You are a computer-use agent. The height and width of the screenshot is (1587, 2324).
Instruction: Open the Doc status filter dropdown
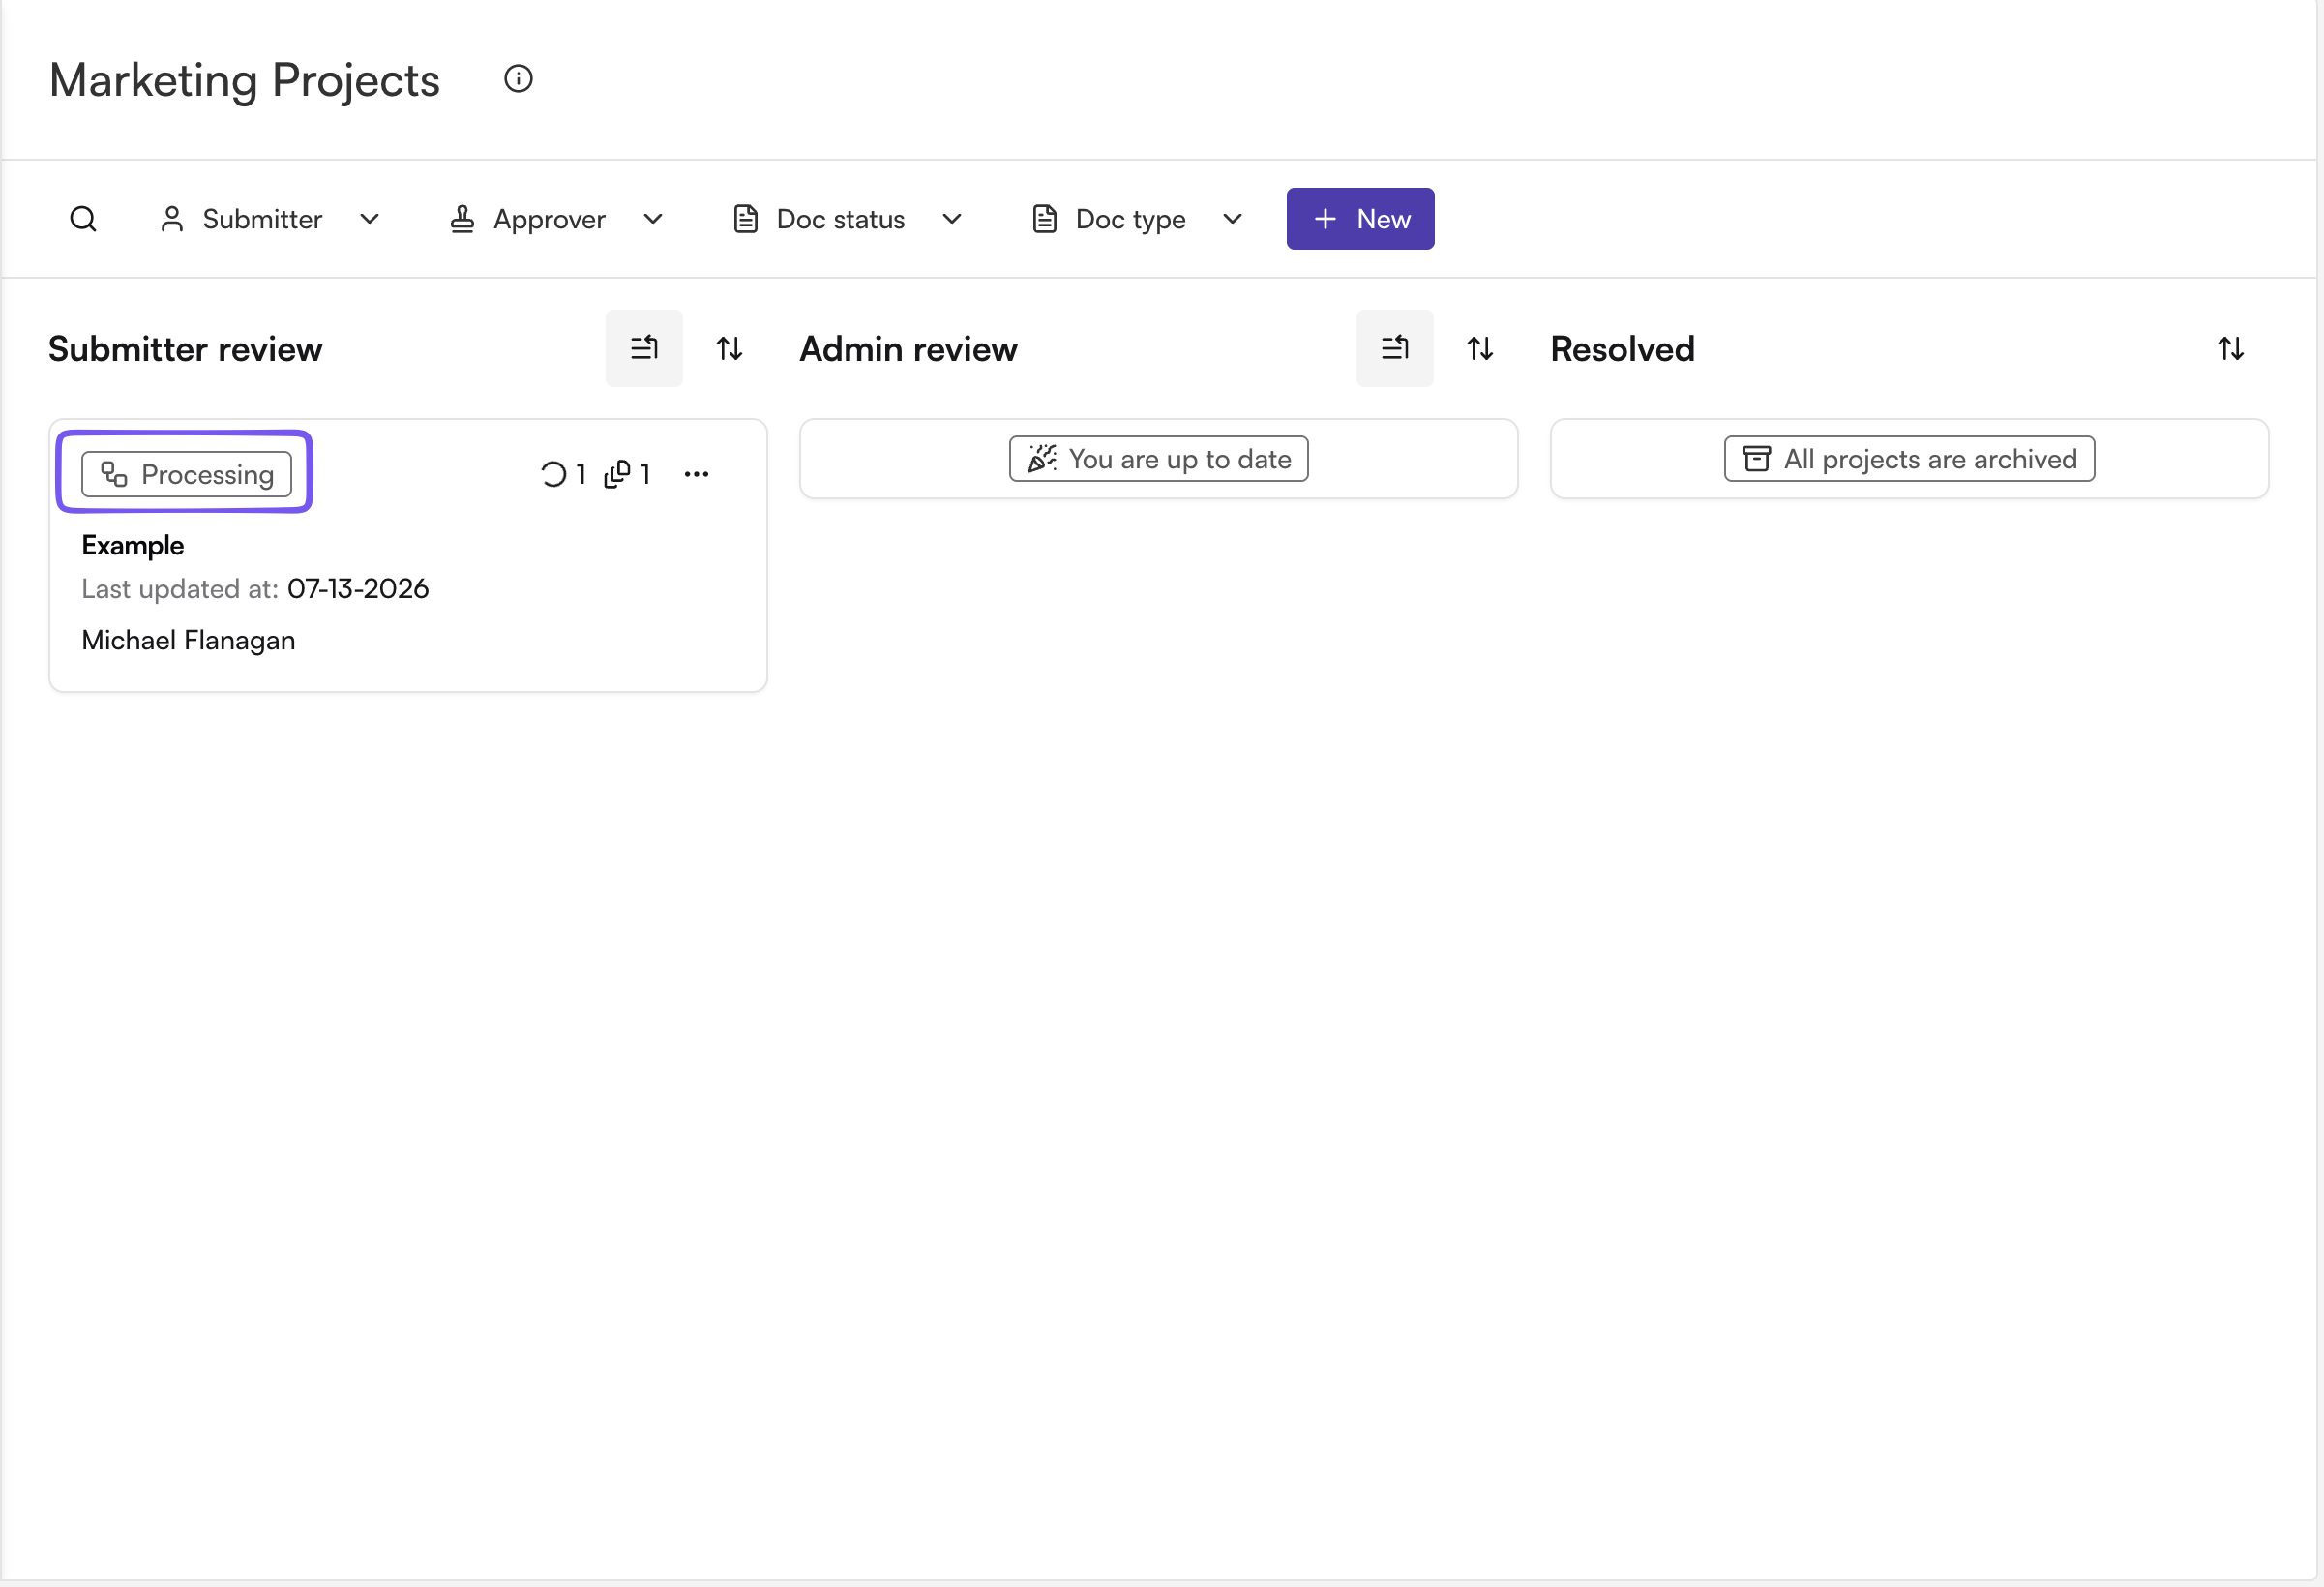[847, 219]
